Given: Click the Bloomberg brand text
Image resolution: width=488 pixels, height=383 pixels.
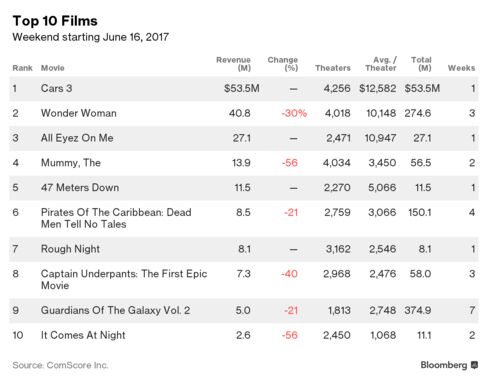Looking at the screenshot, I should (444, 365).
